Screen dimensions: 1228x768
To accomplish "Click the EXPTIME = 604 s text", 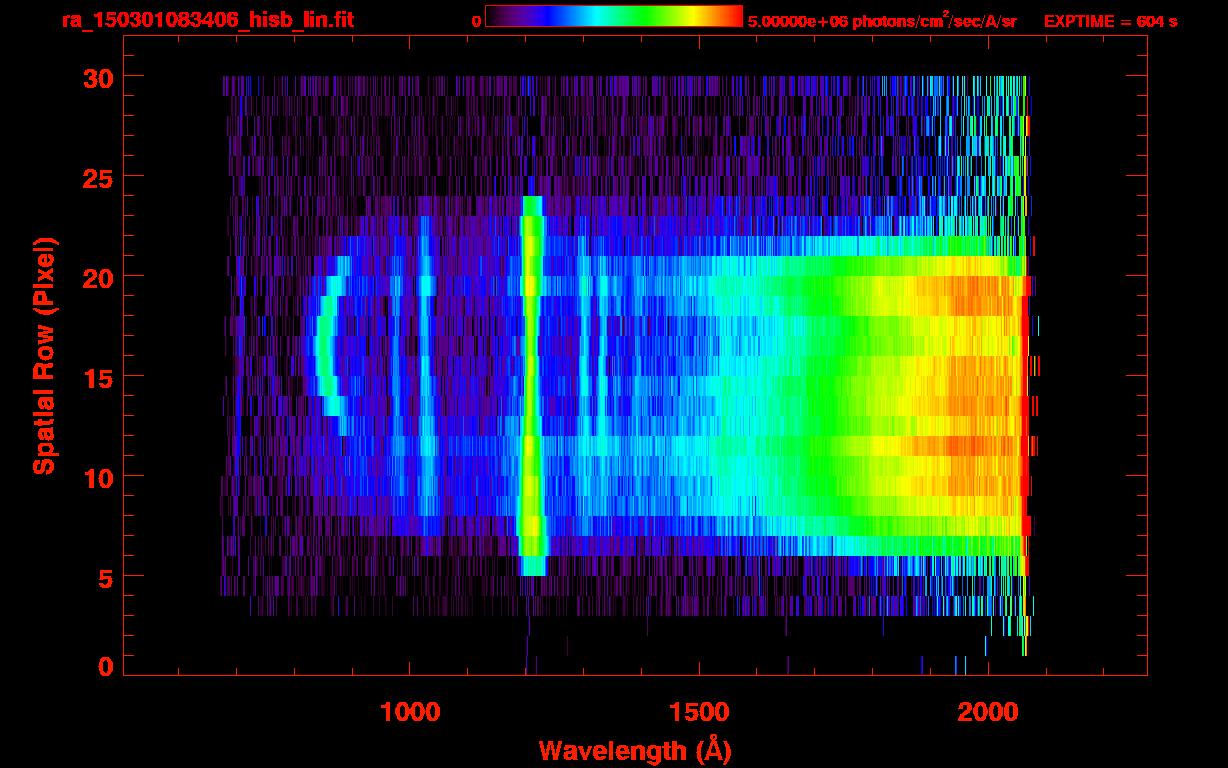I will 1111,21.
